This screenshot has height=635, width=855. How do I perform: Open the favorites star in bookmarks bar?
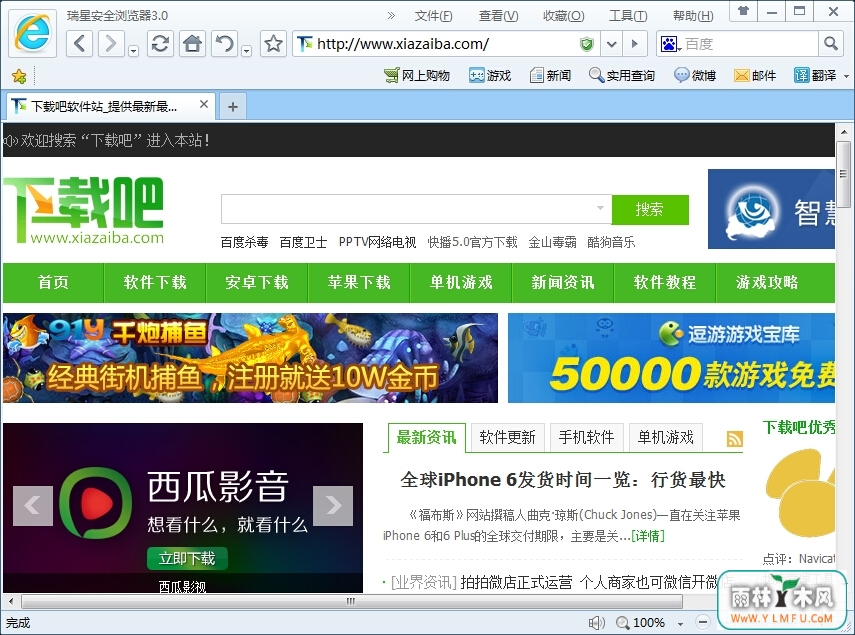19,76
